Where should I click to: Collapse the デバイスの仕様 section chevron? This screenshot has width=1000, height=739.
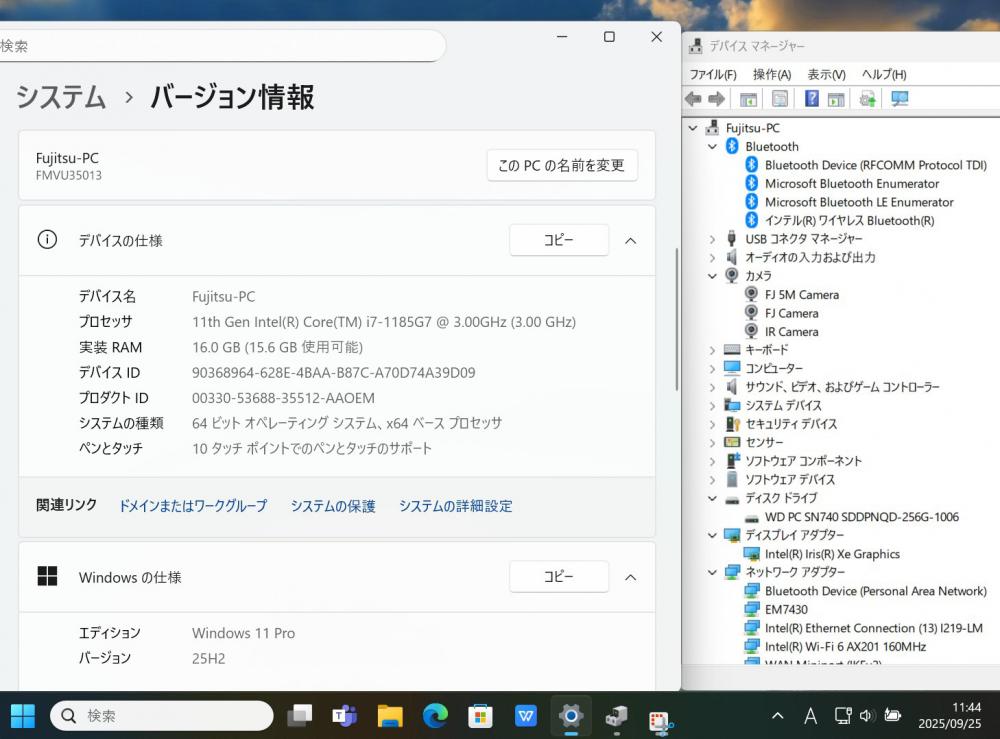tap(630, 240)
